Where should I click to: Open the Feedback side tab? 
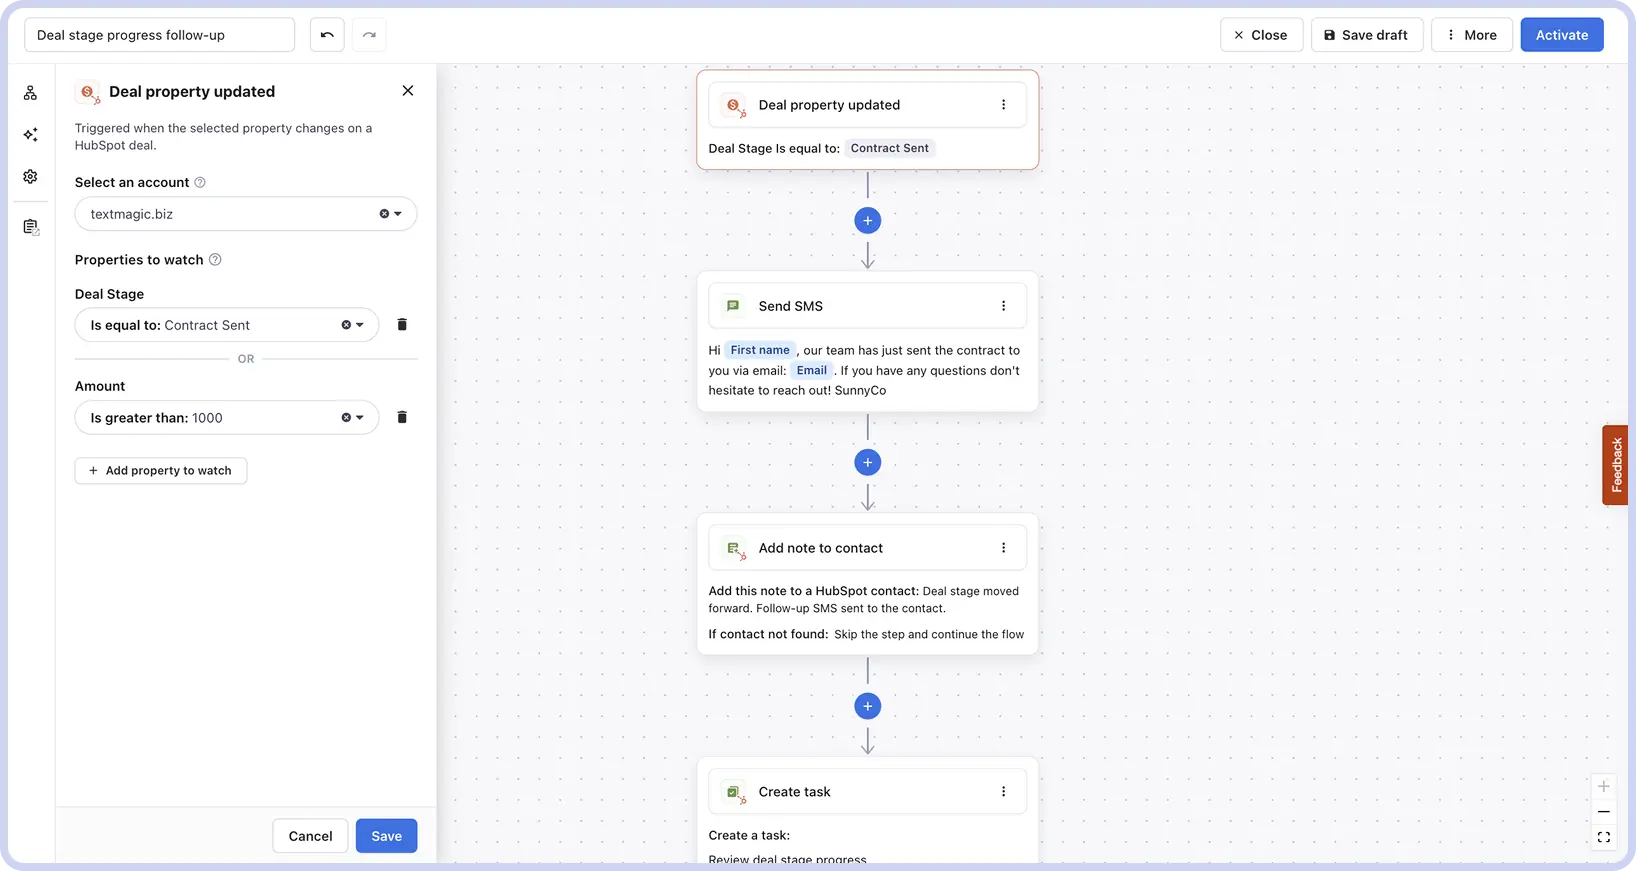[1615, 465]
